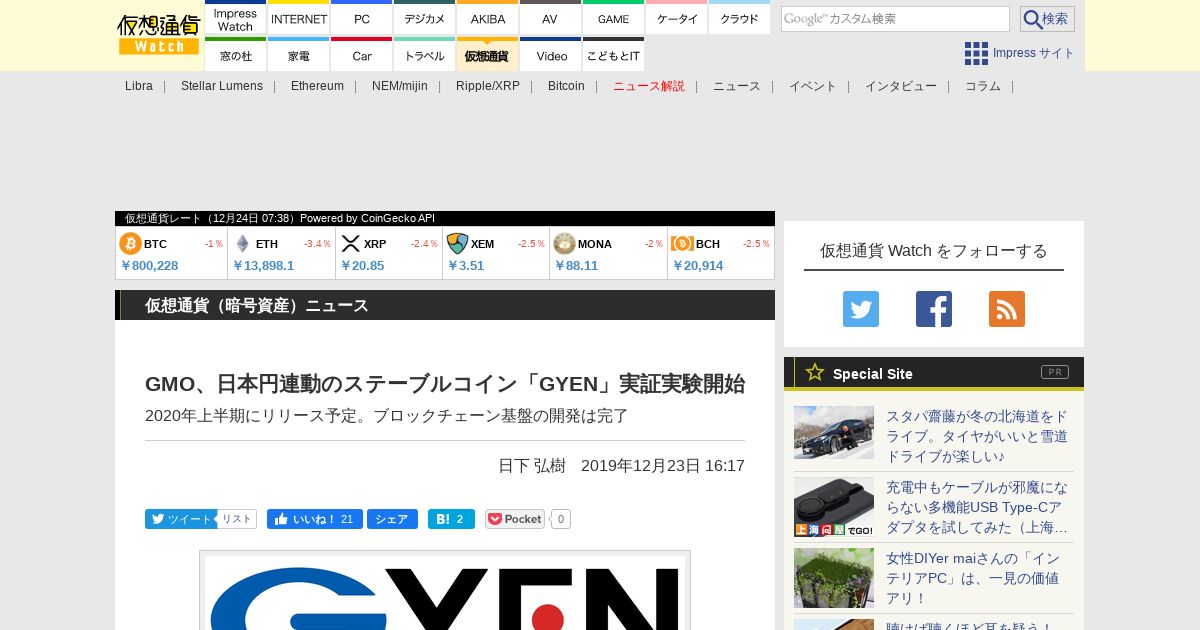The width and height of the screenshot is (1200, 630).
Task: Open the Impress Watch tab
Action: coord(235,19)
